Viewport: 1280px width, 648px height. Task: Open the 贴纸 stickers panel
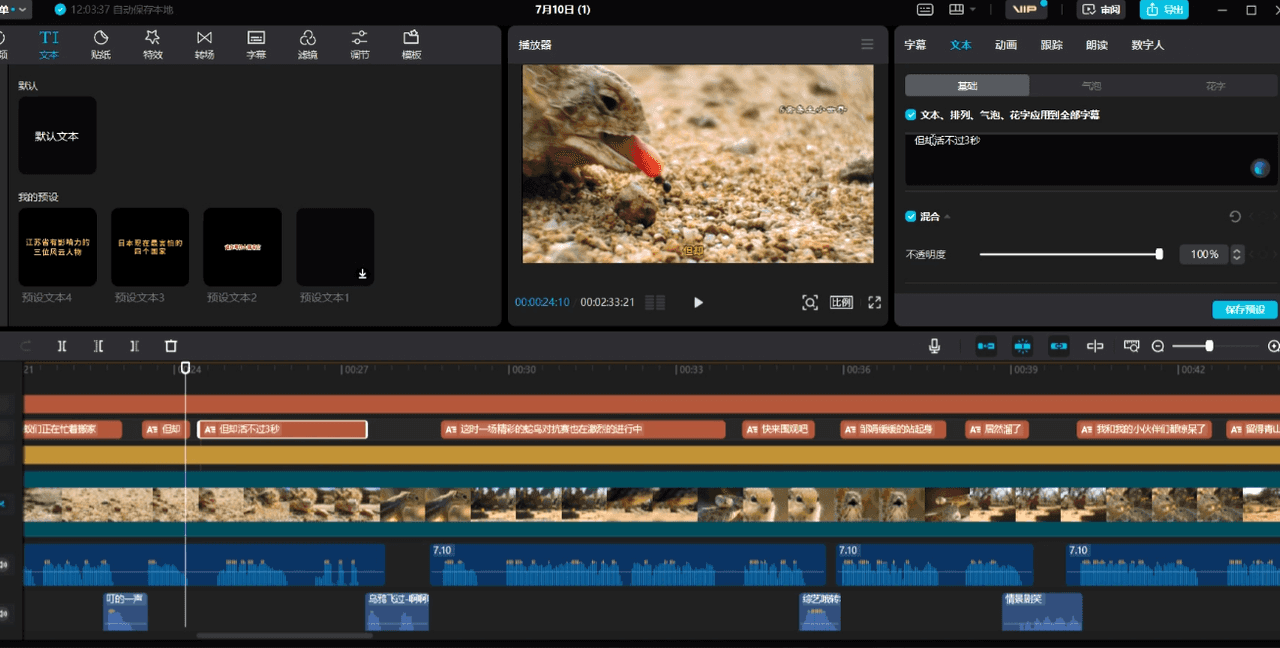(x=101, y=45)
